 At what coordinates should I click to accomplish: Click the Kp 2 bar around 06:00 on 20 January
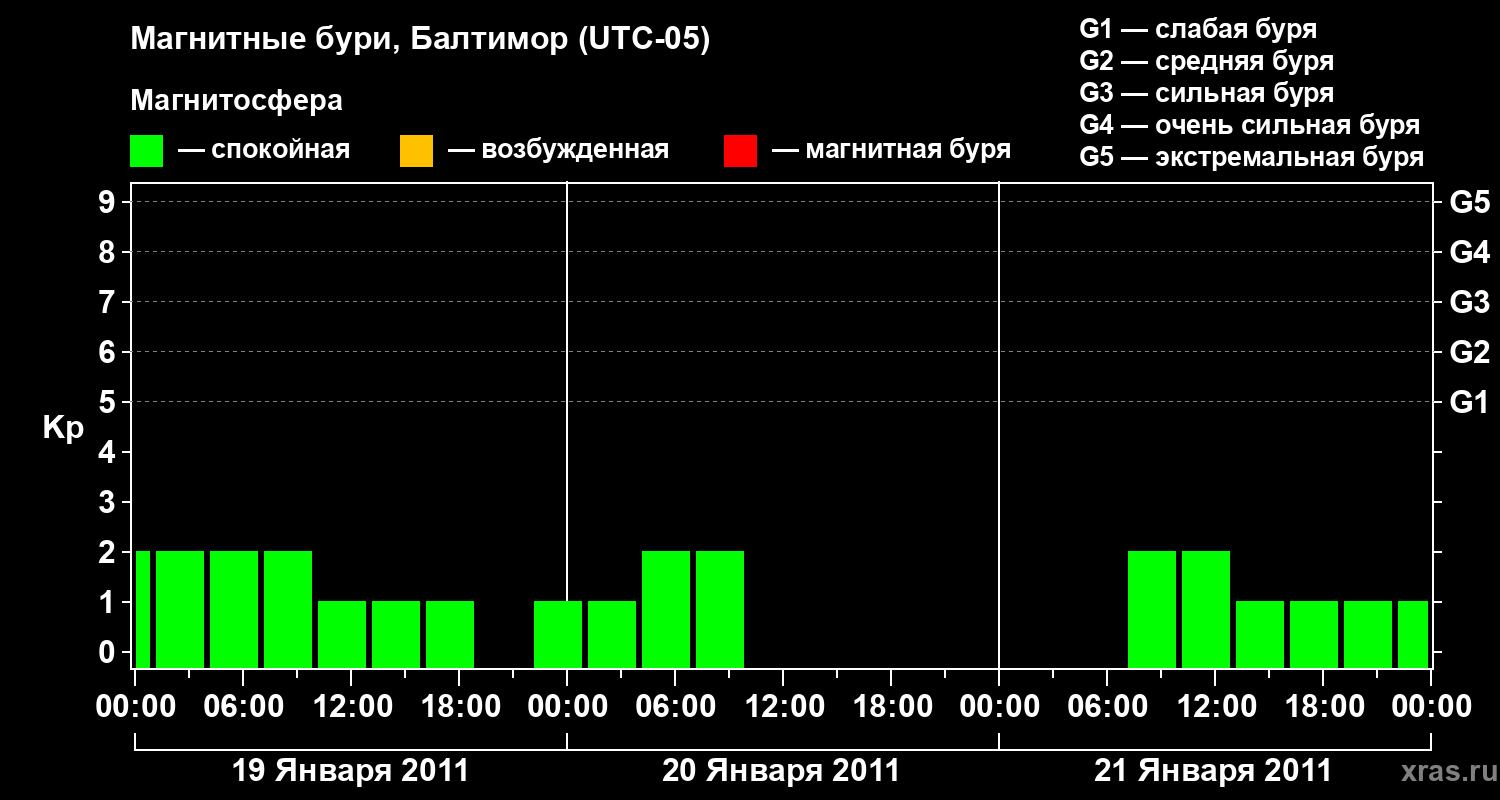pyautogui.click(x=666, y=609)
